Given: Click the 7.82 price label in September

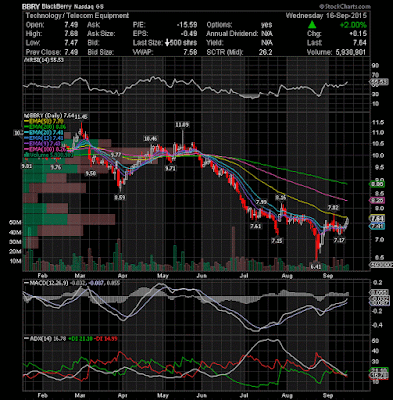Looking at the screenshot, I should [x=333, y=208].
